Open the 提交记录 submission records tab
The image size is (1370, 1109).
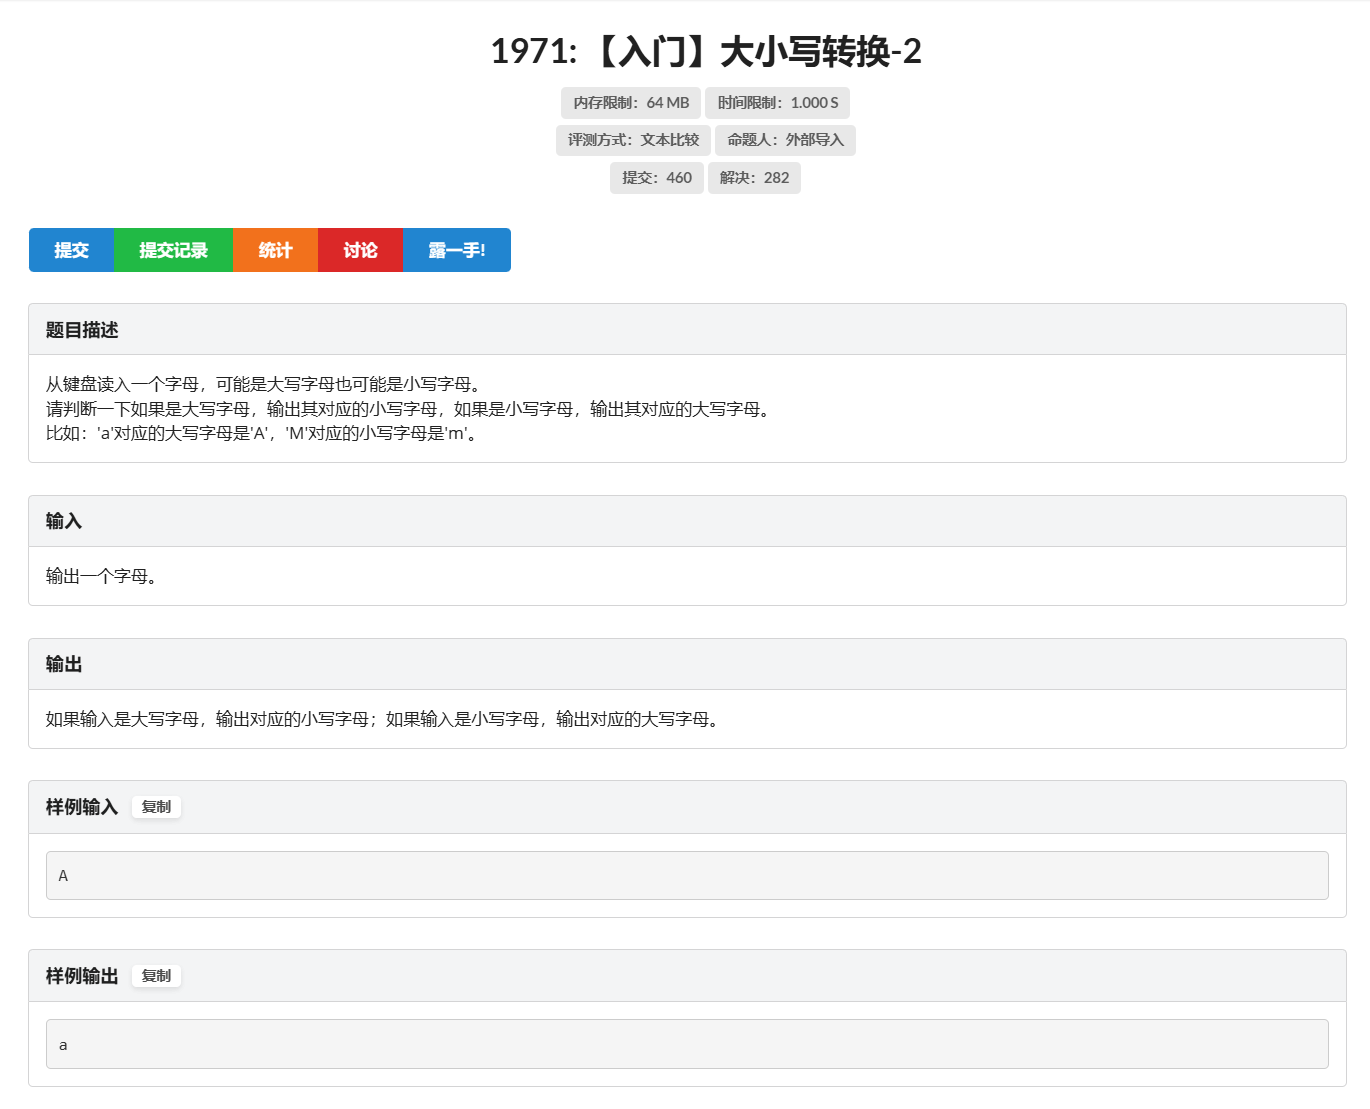[173, 250]
